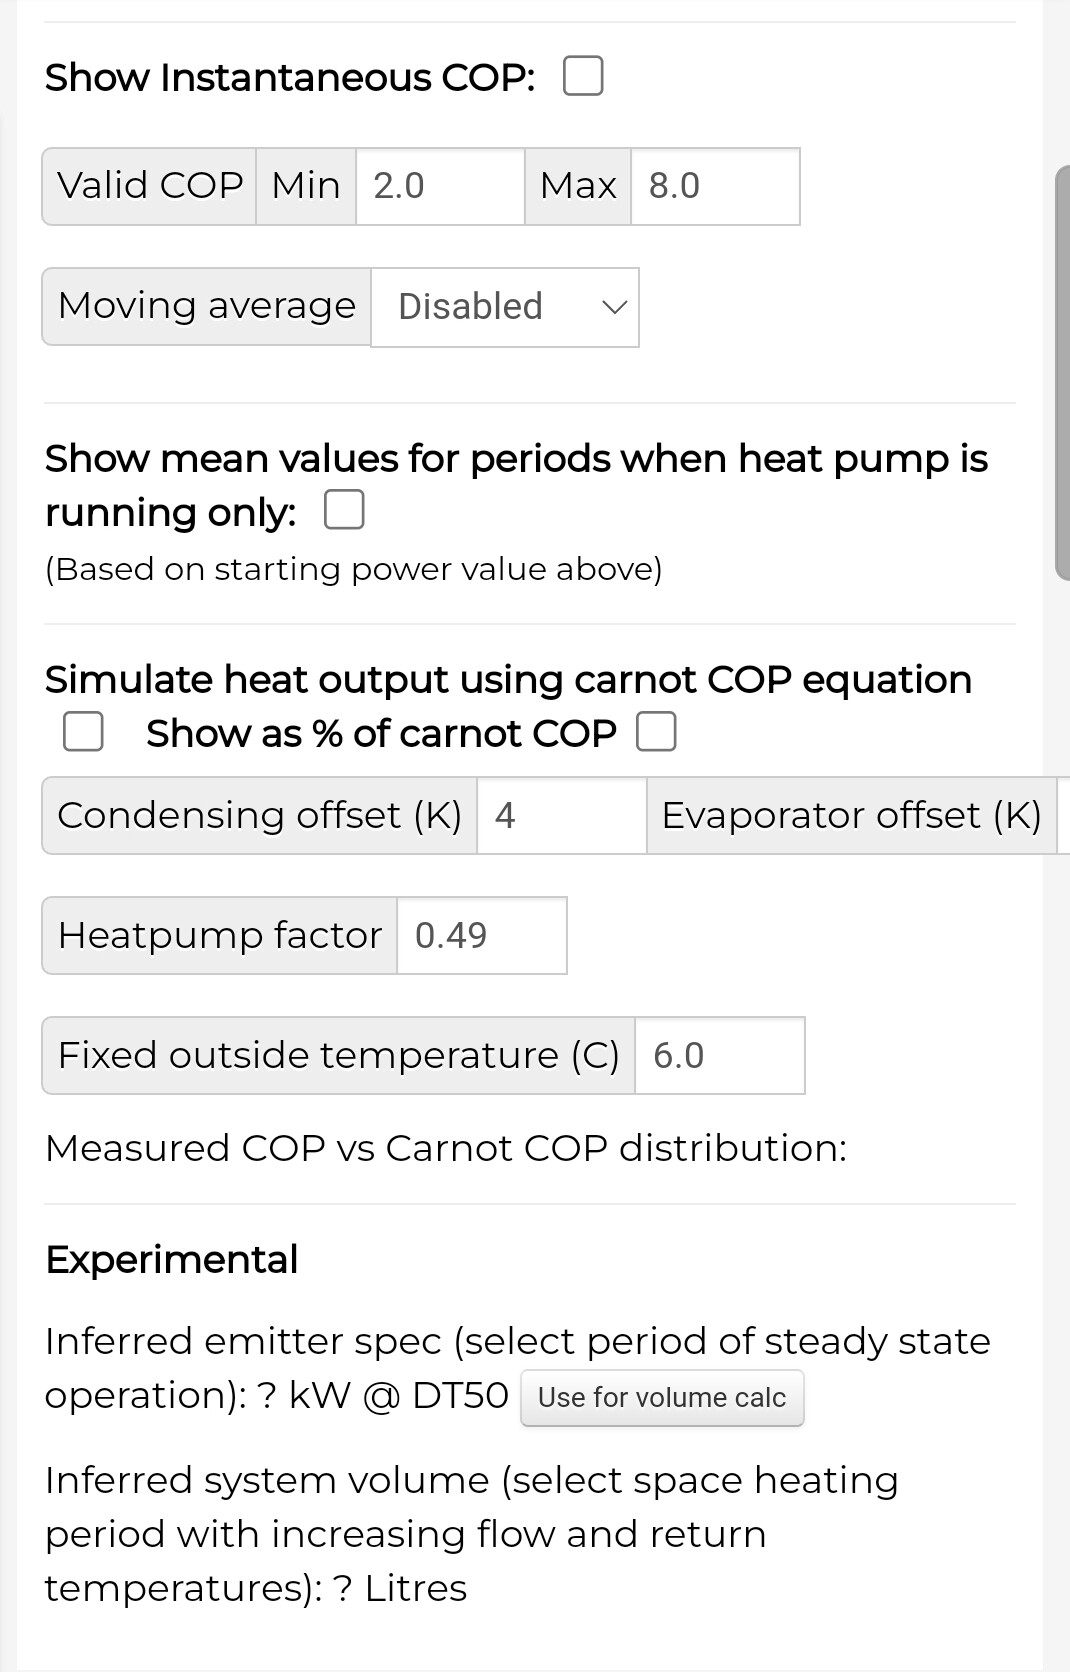This screenshot has height=1672, width=1070.
Task: Open the Moving average dropdown
Action: tap(505, 307)
